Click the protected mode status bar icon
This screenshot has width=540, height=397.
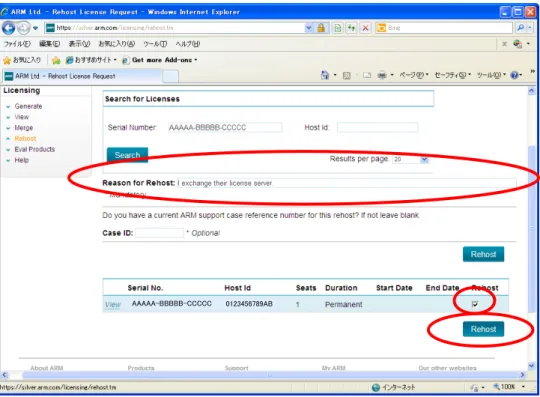[475, 388]
